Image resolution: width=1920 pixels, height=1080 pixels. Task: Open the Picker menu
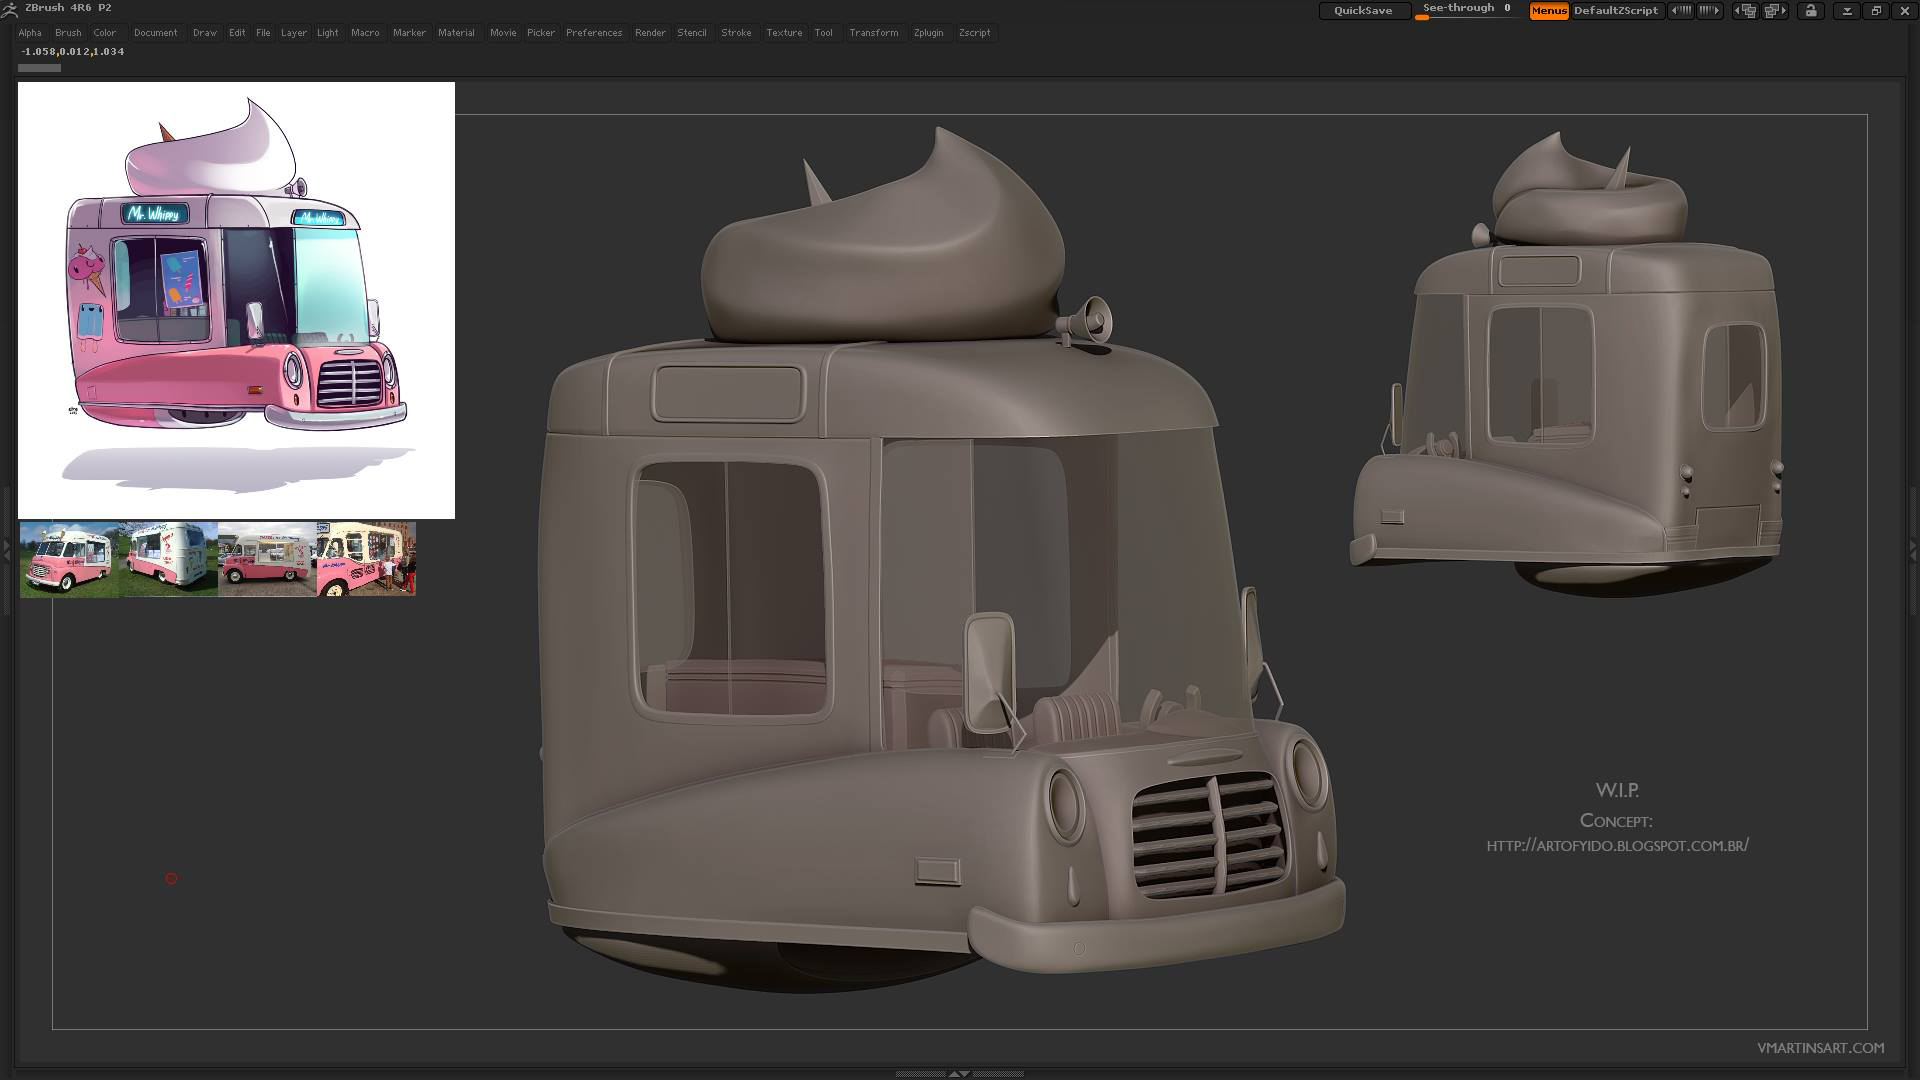541,33
